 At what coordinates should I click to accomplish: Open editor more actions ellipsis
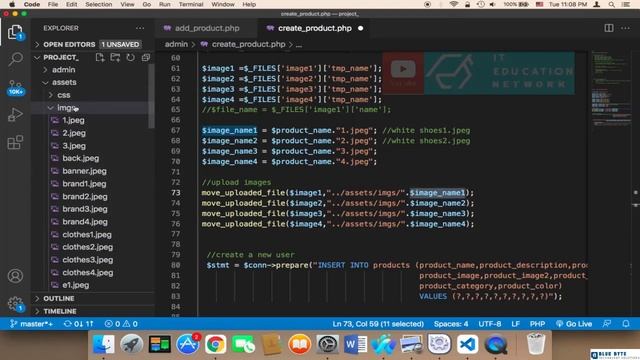(625, 28)
